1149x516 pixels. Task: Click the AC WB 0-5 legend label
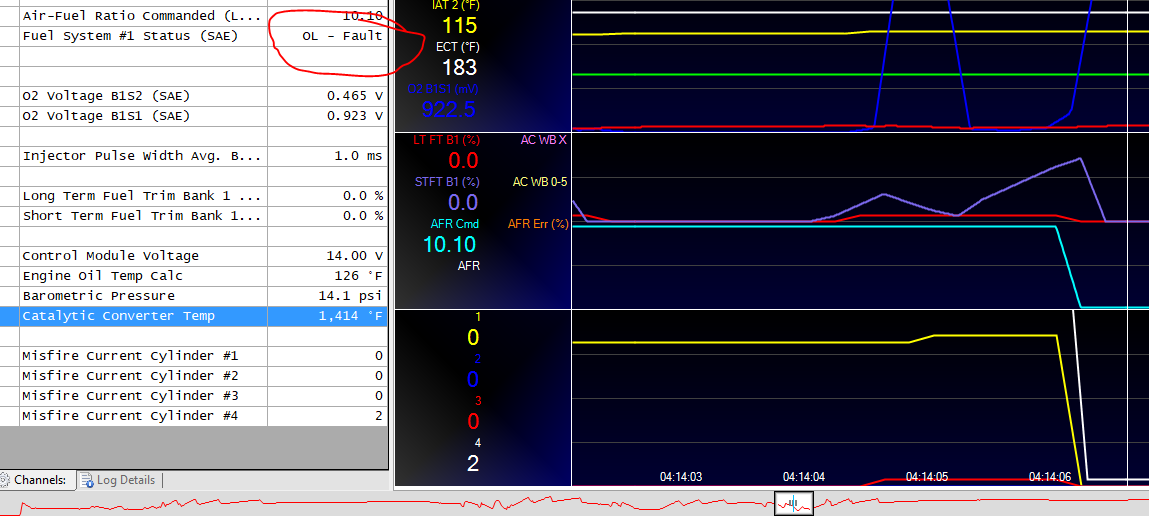[x=539, y=182]
